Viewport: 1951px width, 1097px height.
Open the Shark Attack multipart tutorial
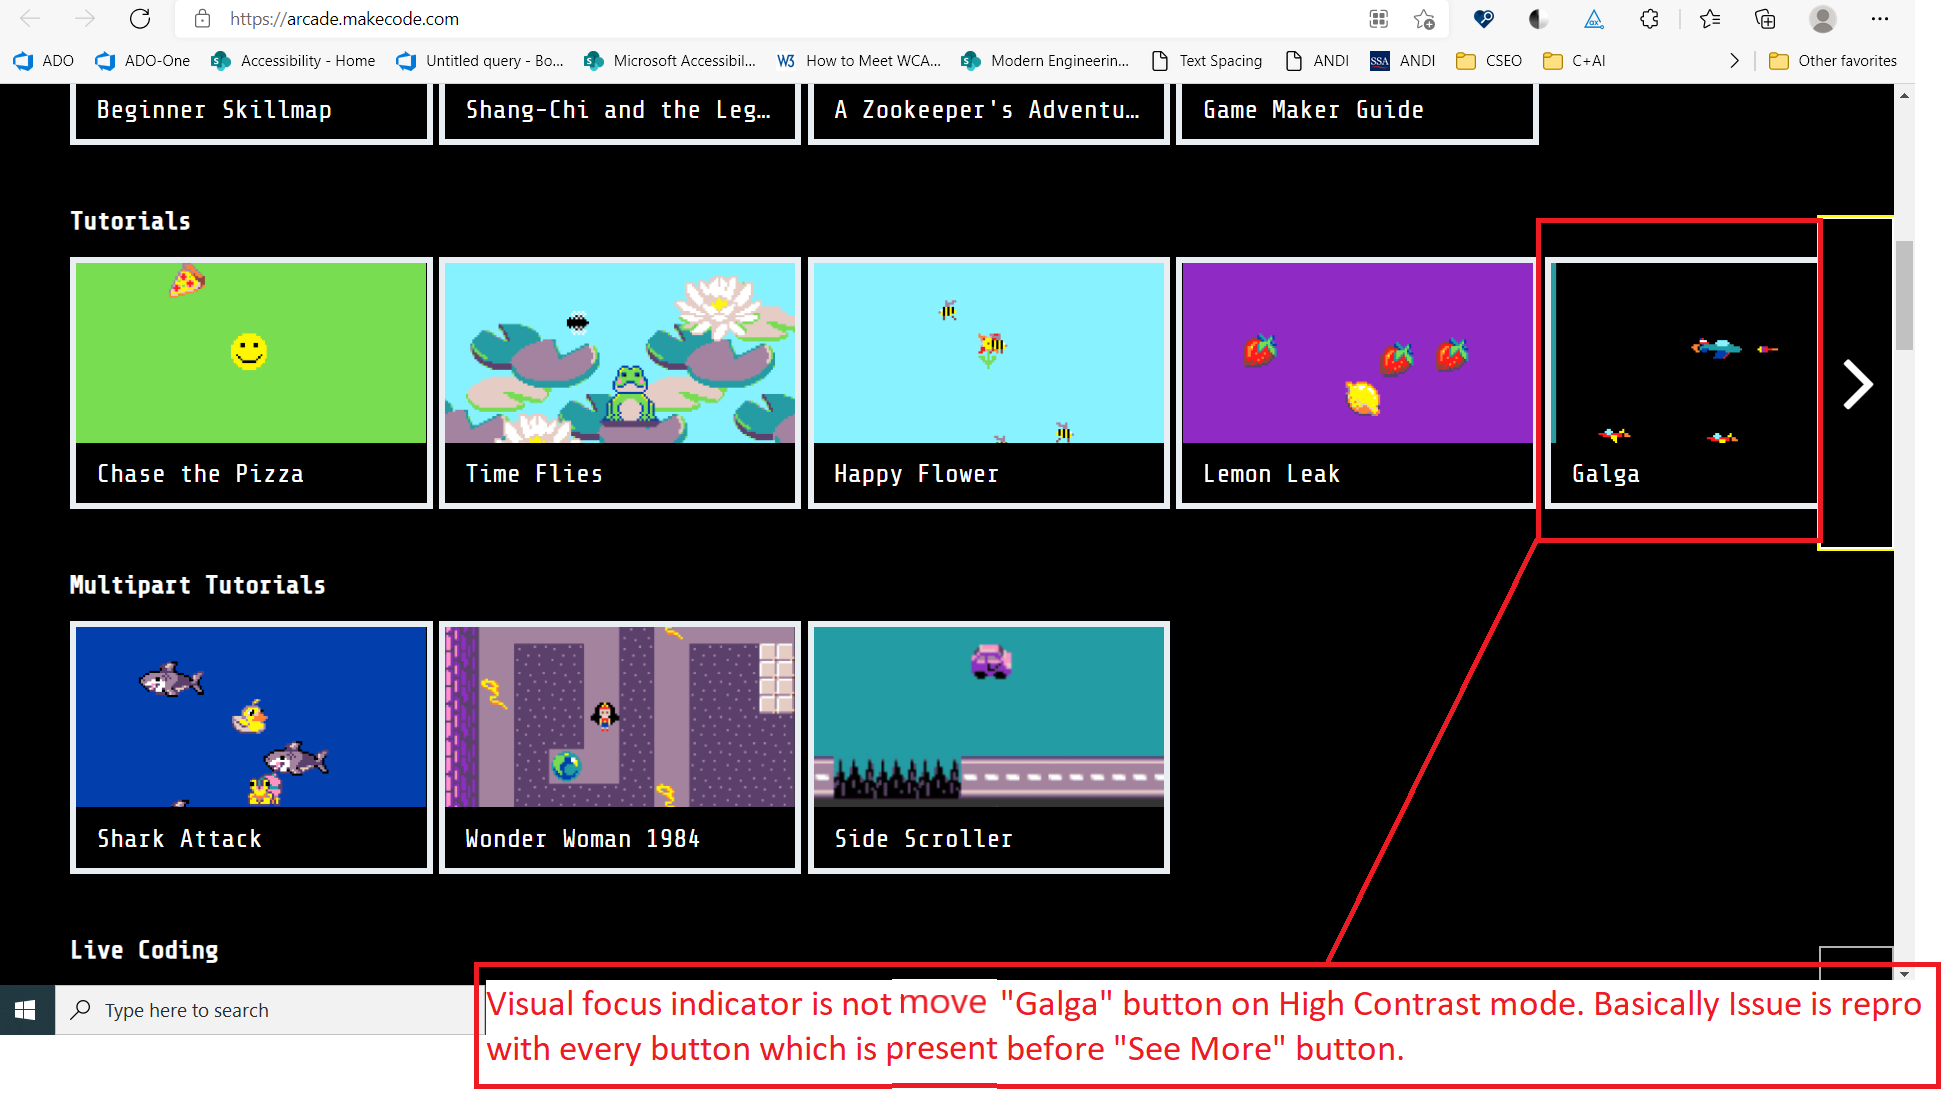250,747
